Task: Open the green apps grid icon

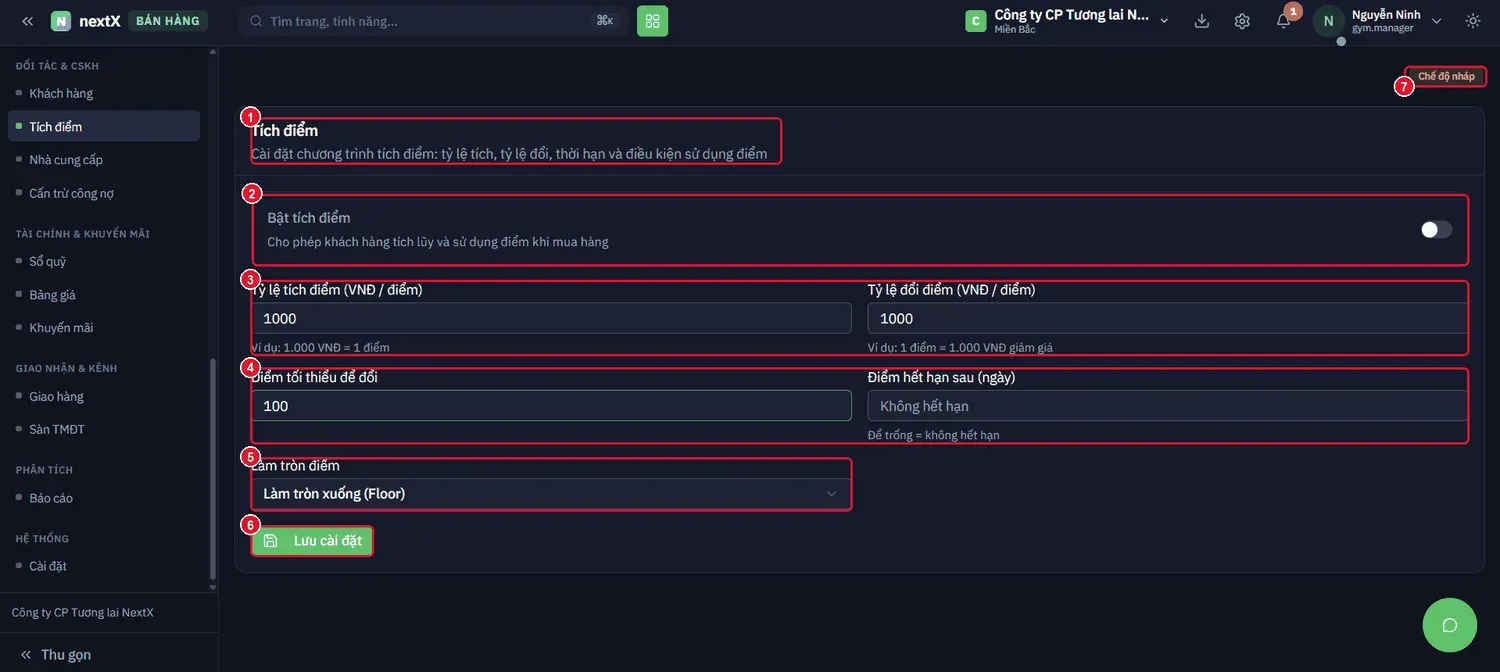Action: [652, 21]
